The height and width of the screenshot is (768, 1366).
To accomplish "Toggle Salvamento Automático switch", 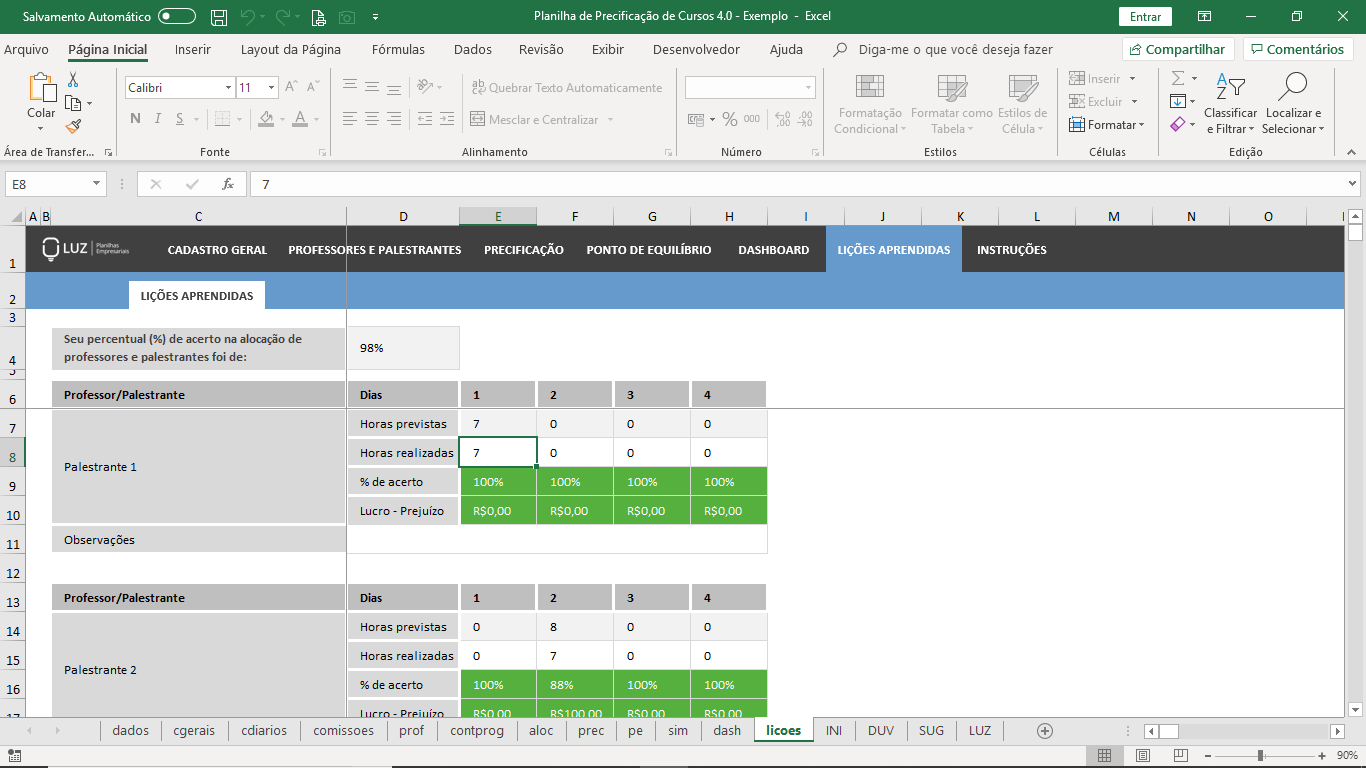I will (177, 17).
